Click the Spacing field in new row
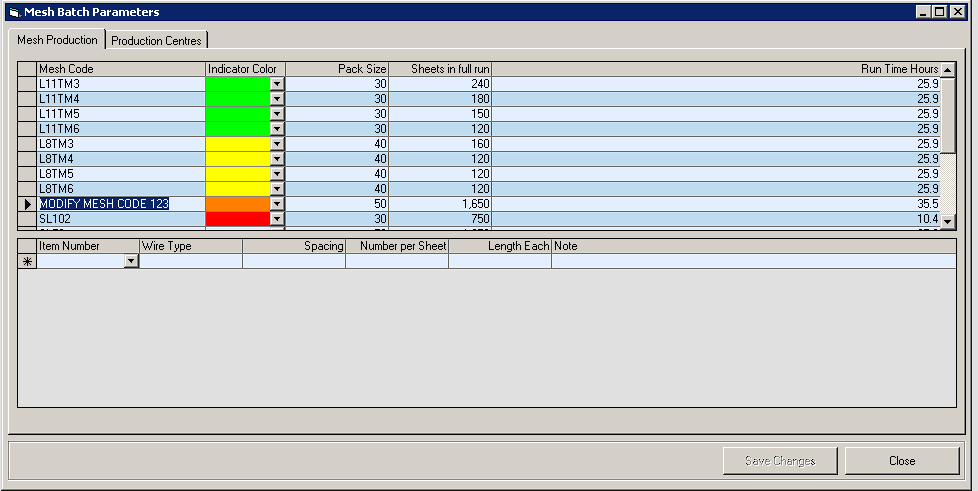 click(x=294, y=261)
